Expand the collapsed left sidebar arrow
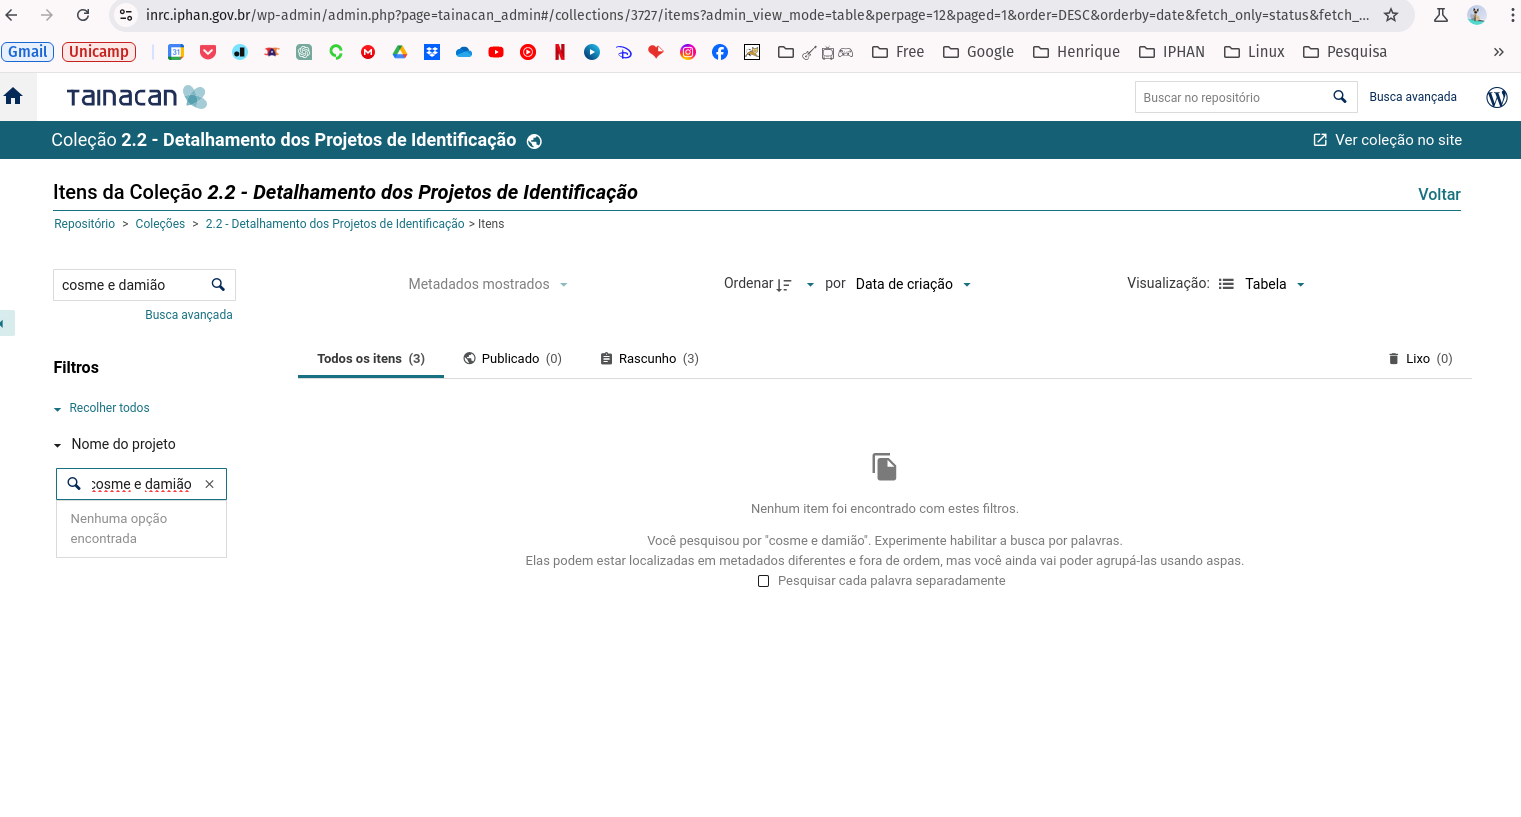This screenshot has width=1521, height=817. coord(3,323)
